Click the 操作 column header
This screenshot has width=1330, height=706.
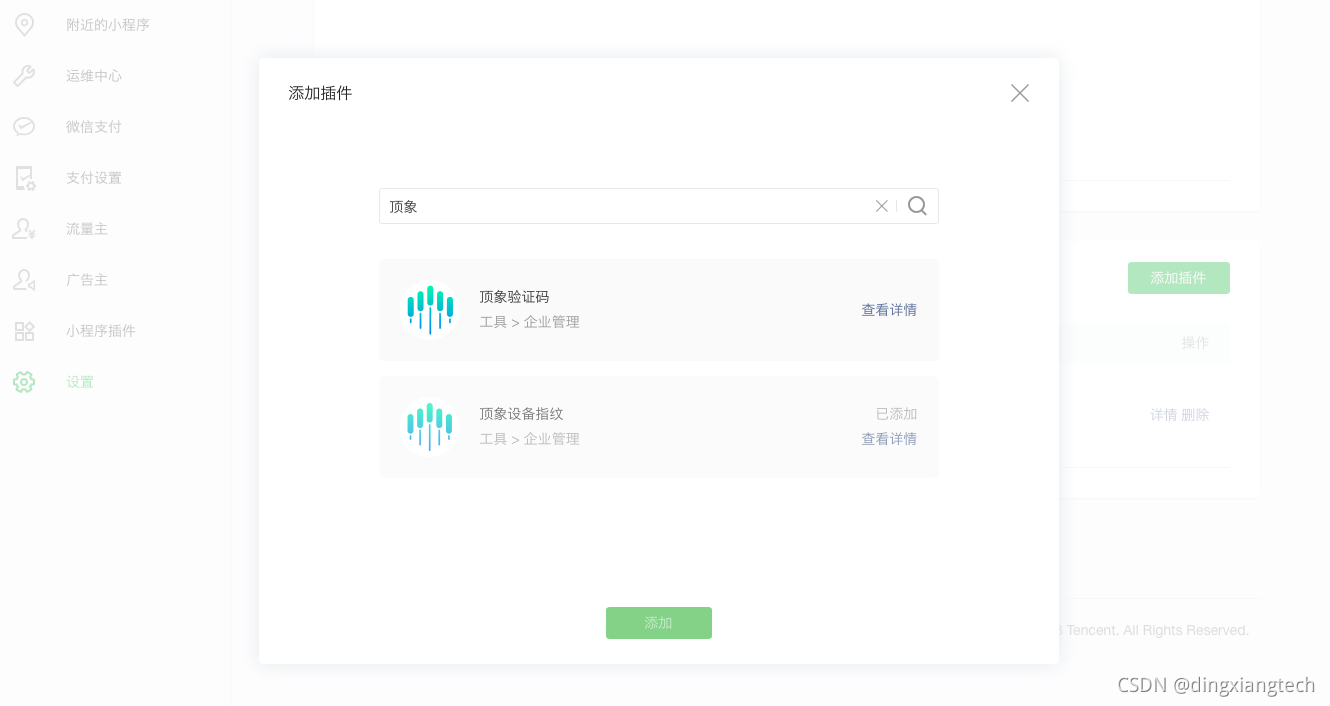tap(1195, 343)
